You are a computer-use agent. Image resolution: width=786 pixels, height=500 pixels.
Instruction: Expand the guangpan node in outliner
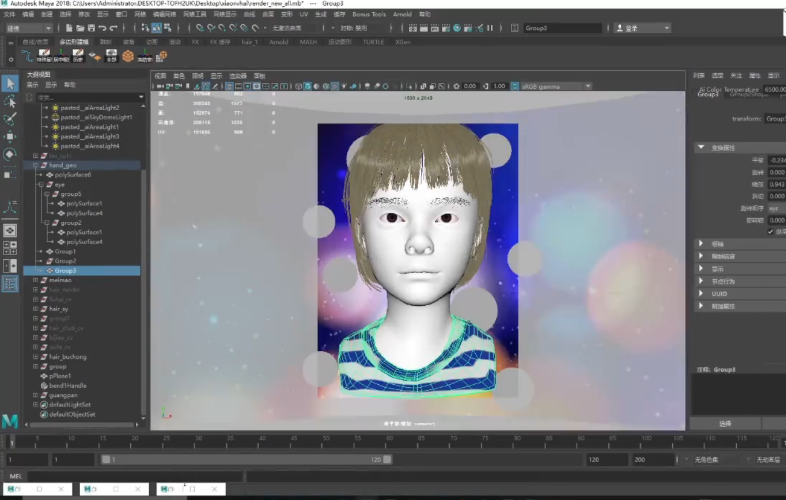pos(36,395)
